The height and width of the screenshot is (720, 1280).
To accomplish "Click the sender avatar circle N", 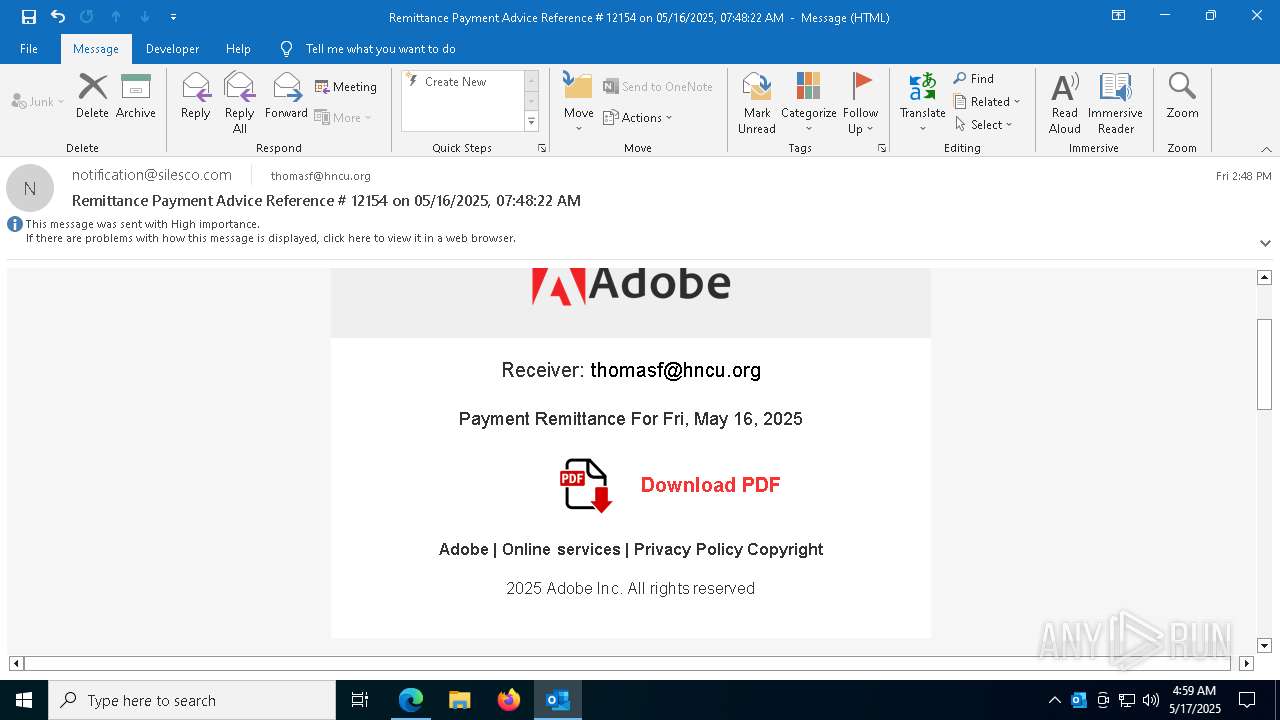I will coord(30,188).
